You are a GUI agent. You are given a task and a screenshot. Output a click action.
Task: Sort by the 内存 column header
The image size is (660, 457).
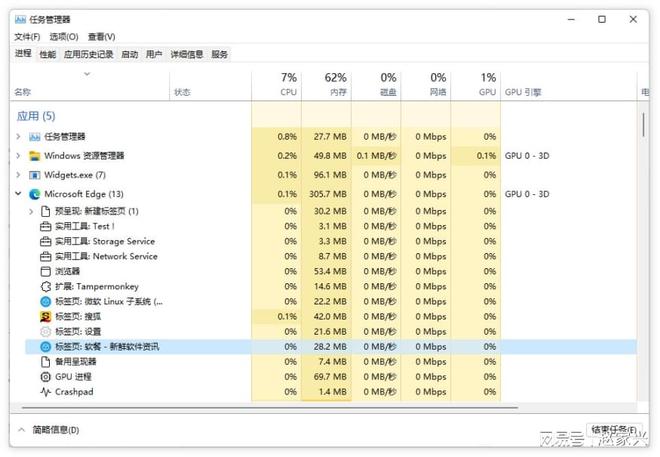click(x=327, y=84)
